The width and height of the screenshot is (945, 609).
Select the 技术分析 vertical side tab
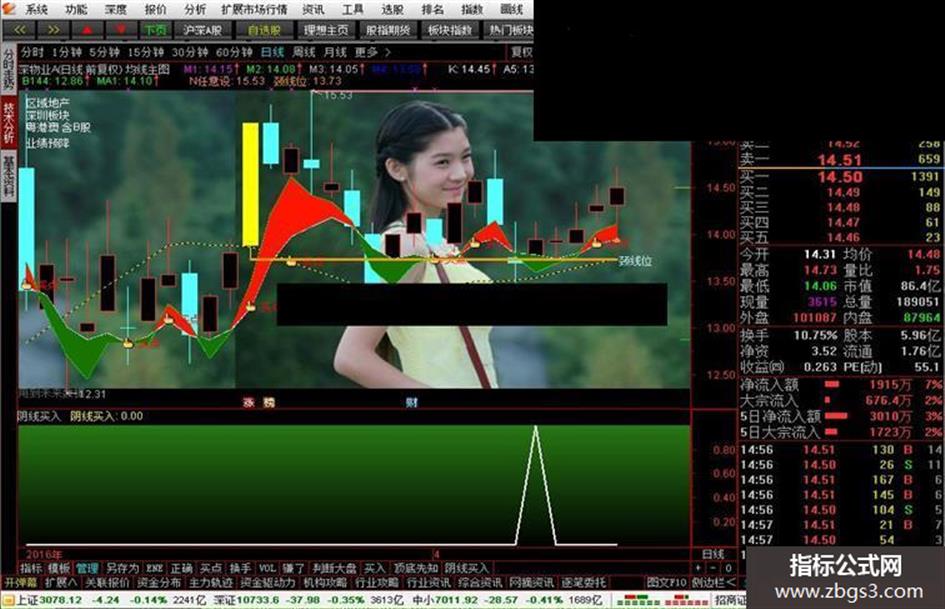click(8, 122)
